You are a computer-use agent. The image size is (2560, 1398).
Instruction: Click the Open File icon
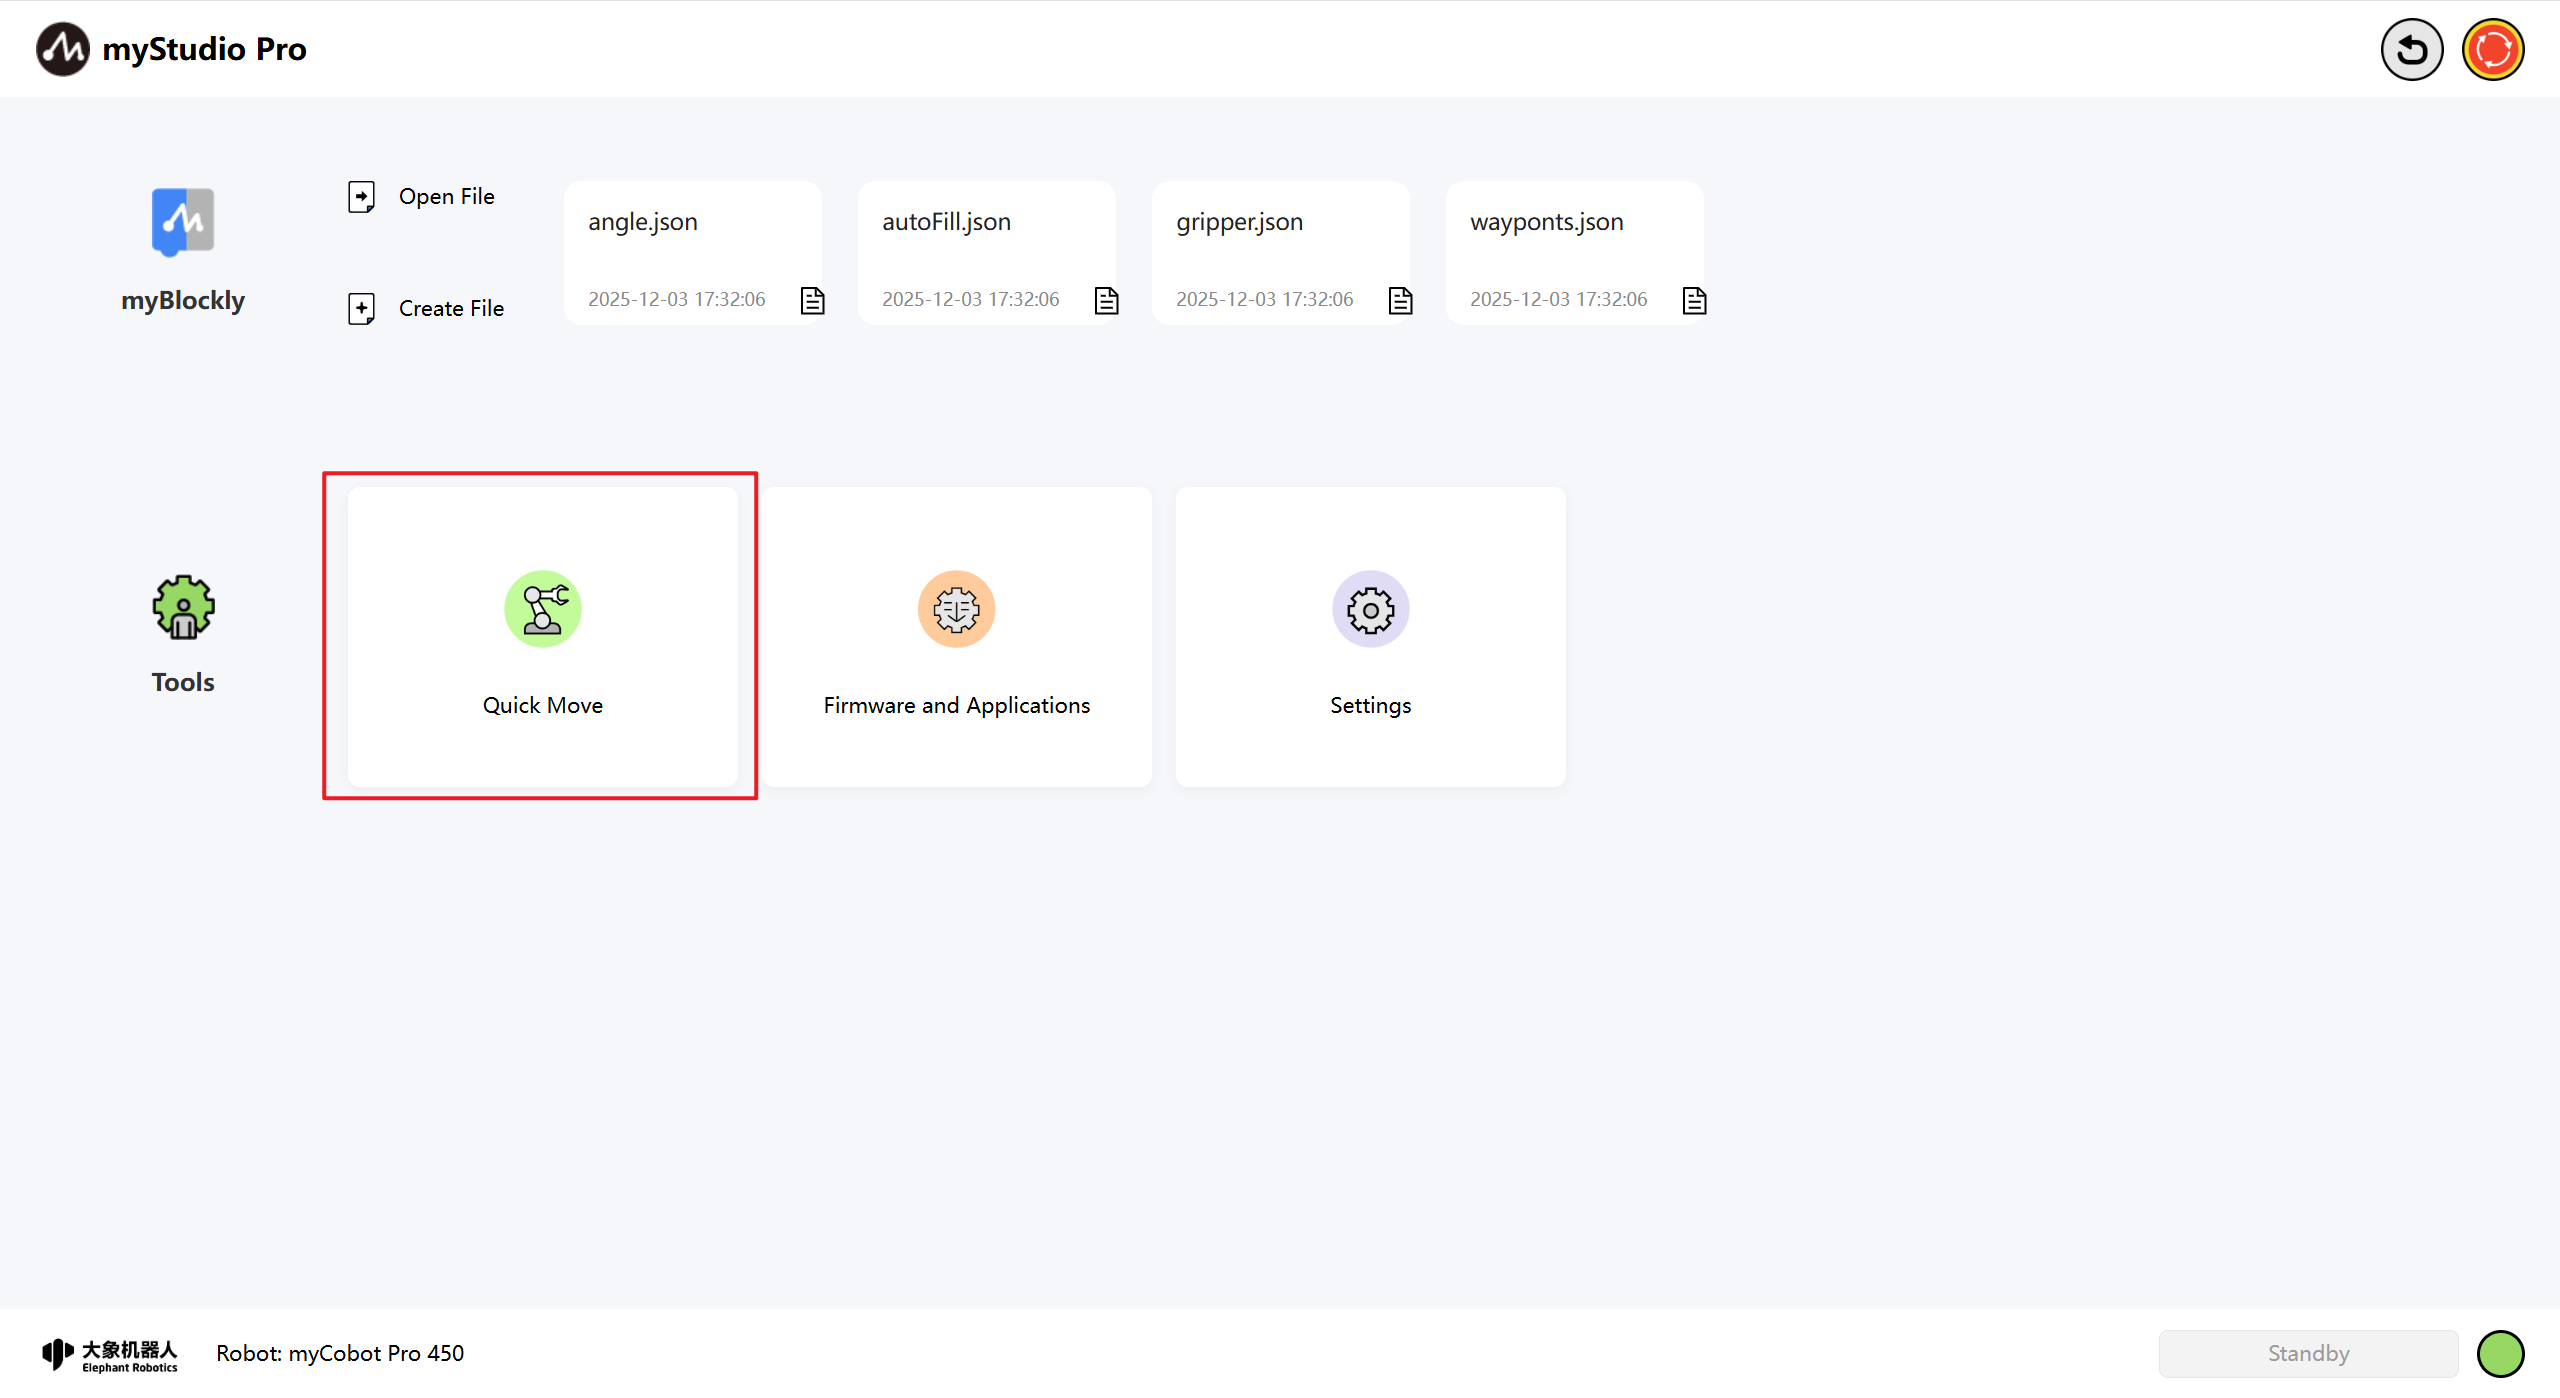(x=361, y=196)
